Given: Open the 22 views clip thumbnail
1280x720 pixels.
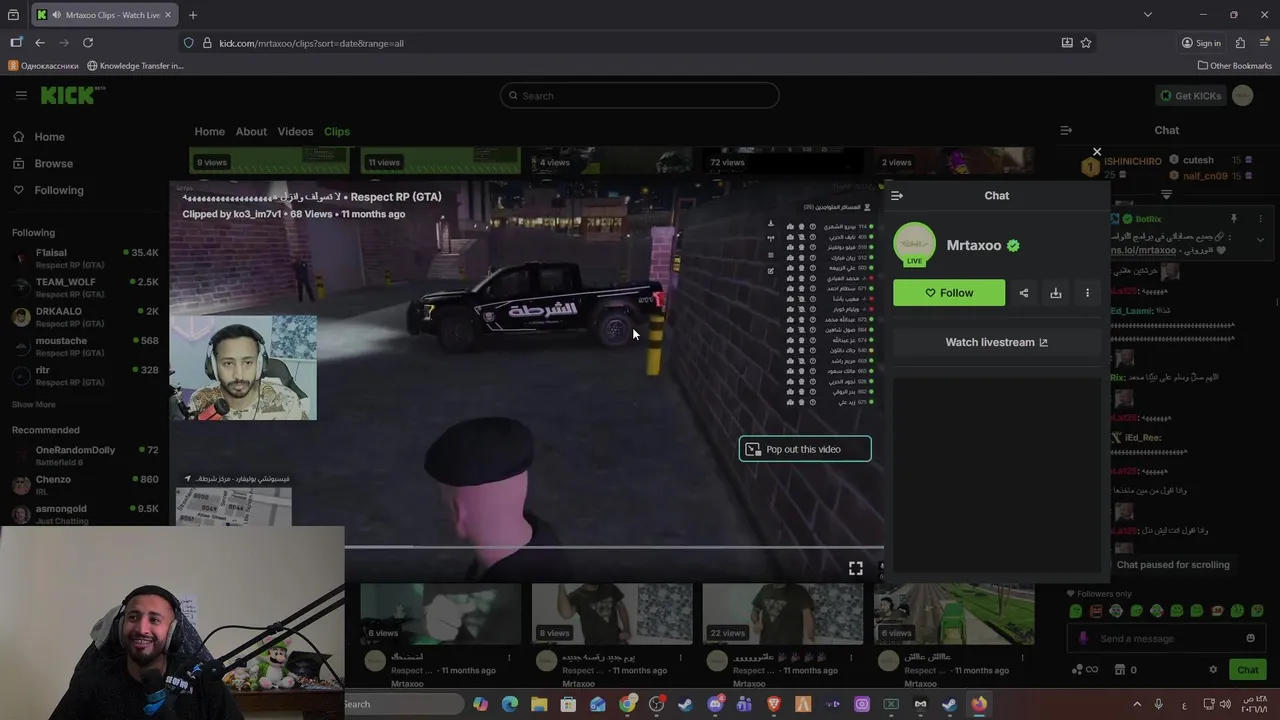Looking at the screenshot, I should 783,613.
